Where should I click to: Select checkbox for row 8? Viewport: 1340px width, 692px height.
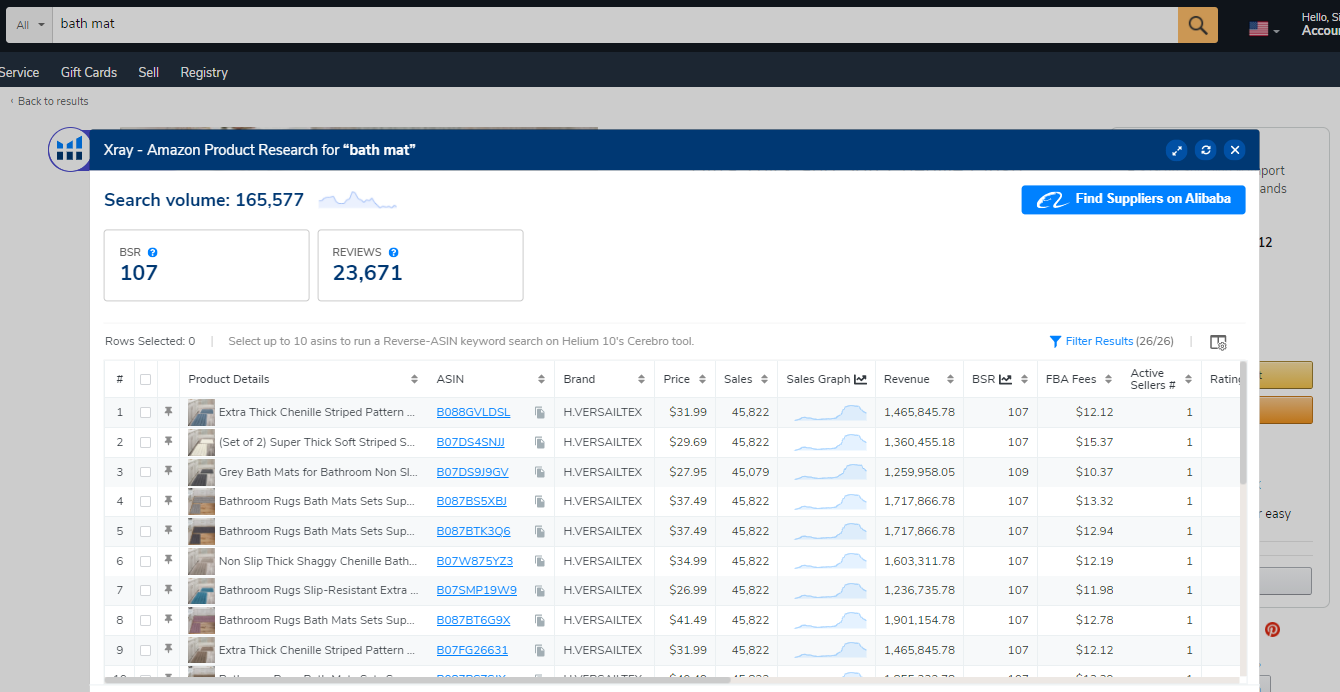[x=146, y=620]
